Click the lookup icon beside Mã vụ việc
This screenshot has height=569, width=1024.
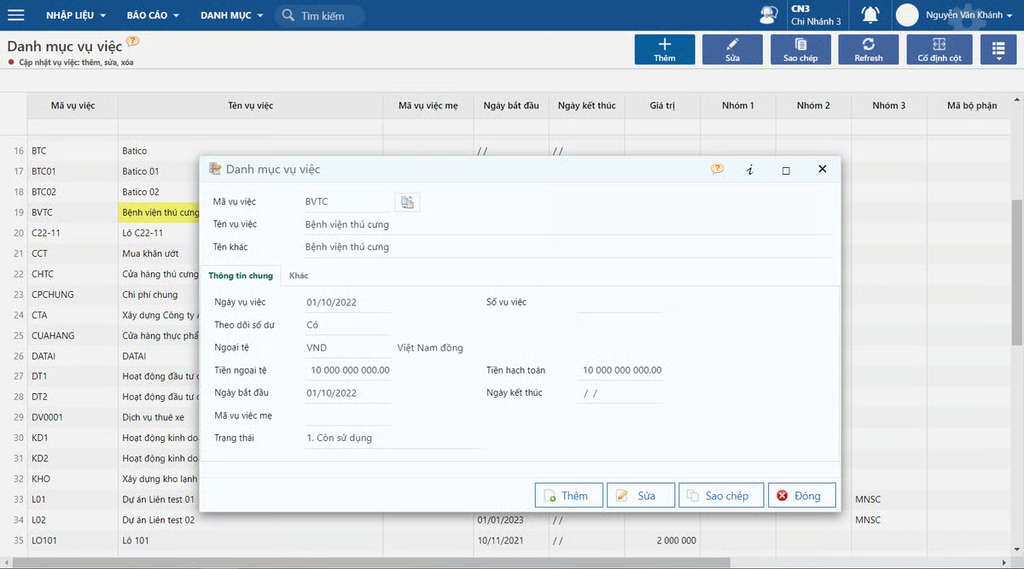coord(407,203)
